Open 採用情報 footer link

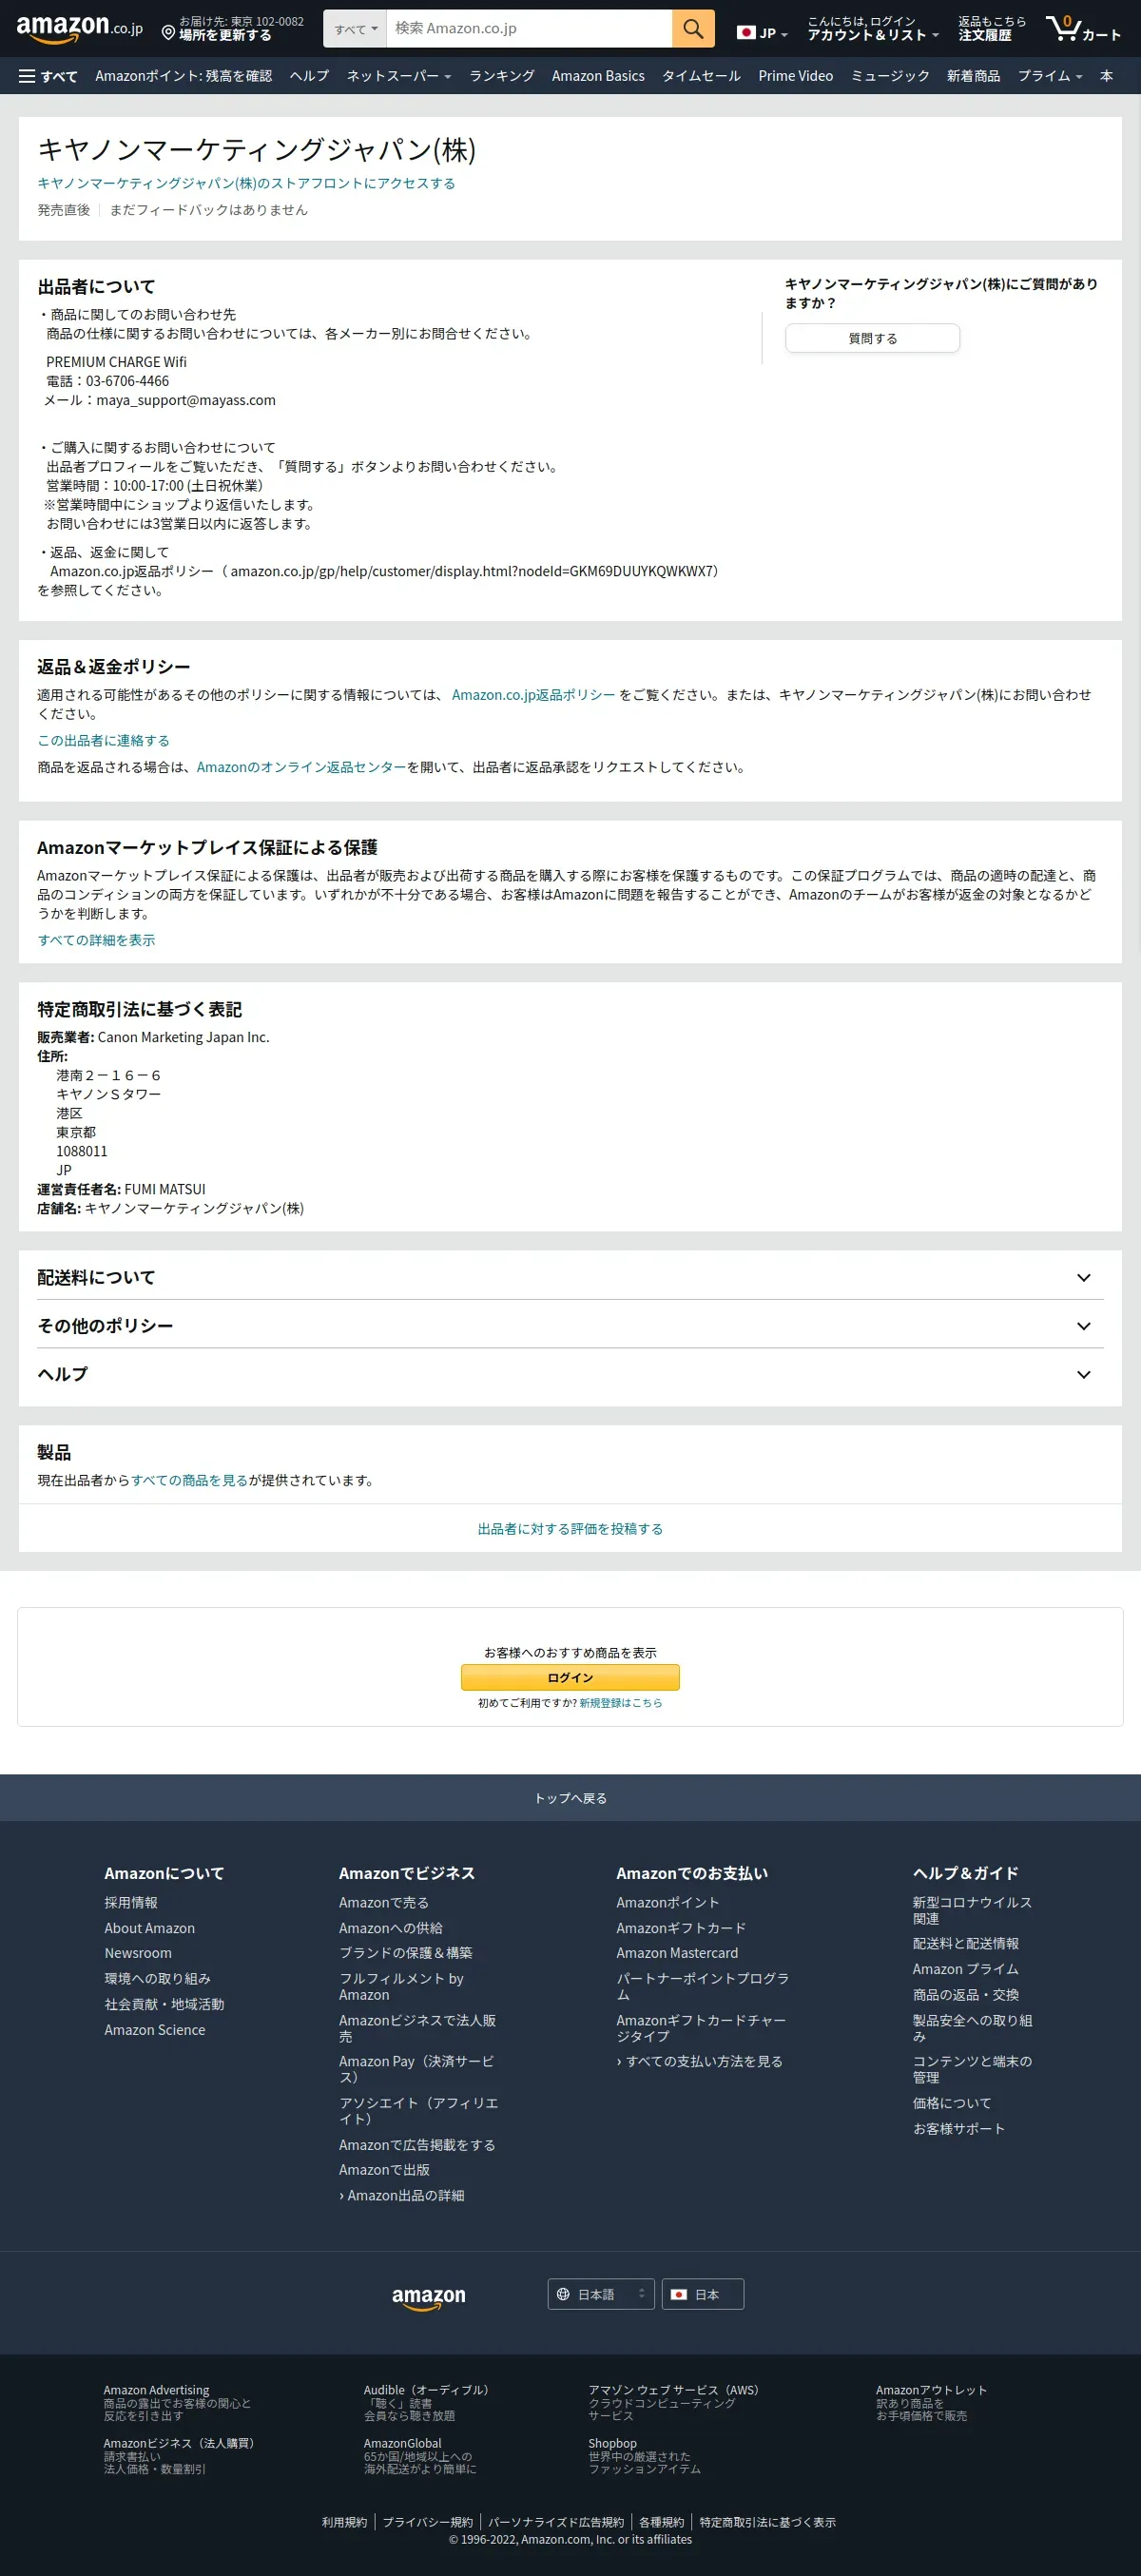[131, 1902]
